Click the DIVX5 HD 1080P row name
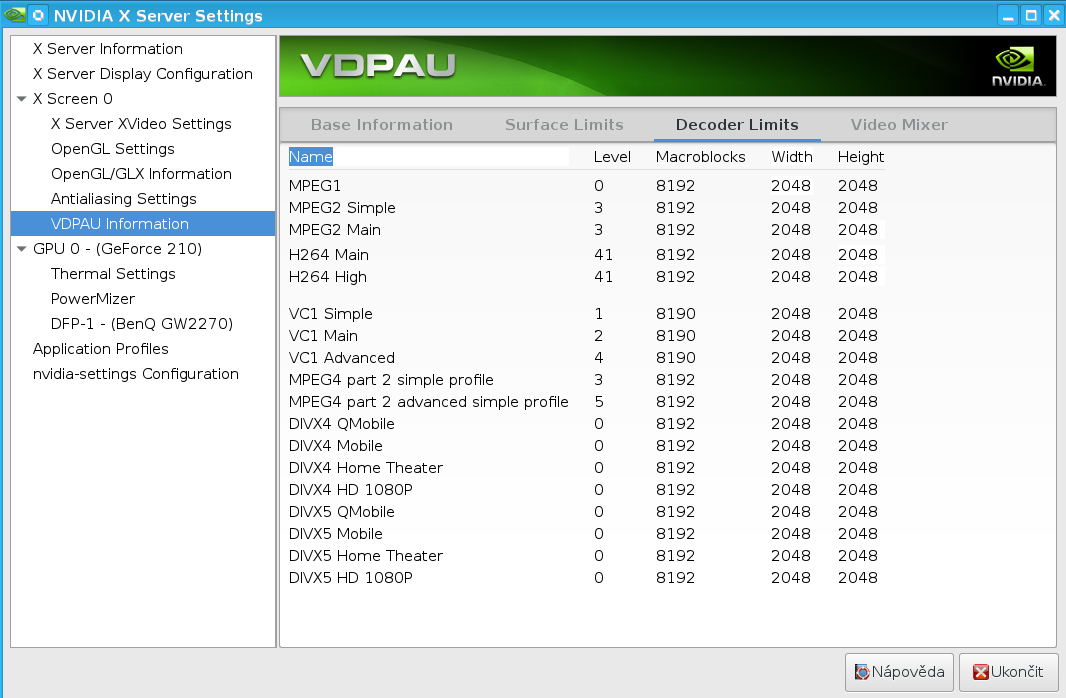 click(x=350, y=578)
